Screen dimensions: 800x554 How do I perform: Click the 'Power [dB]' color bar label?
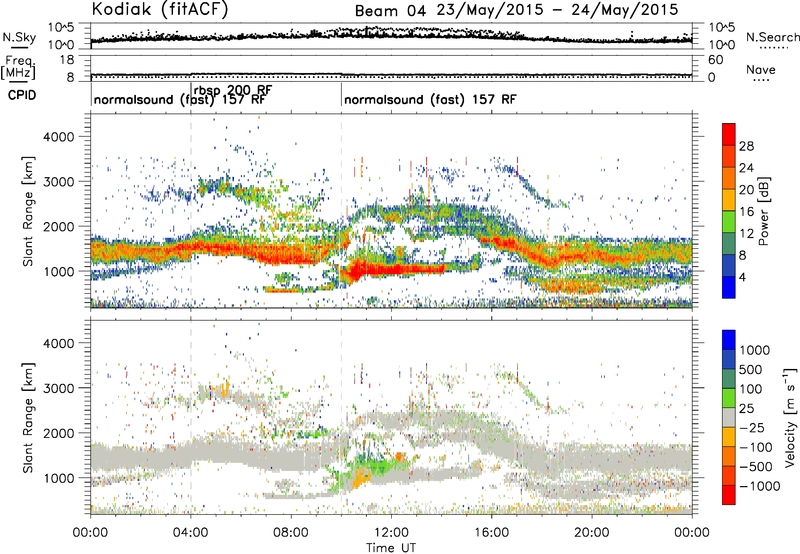[x=764, y=211]
